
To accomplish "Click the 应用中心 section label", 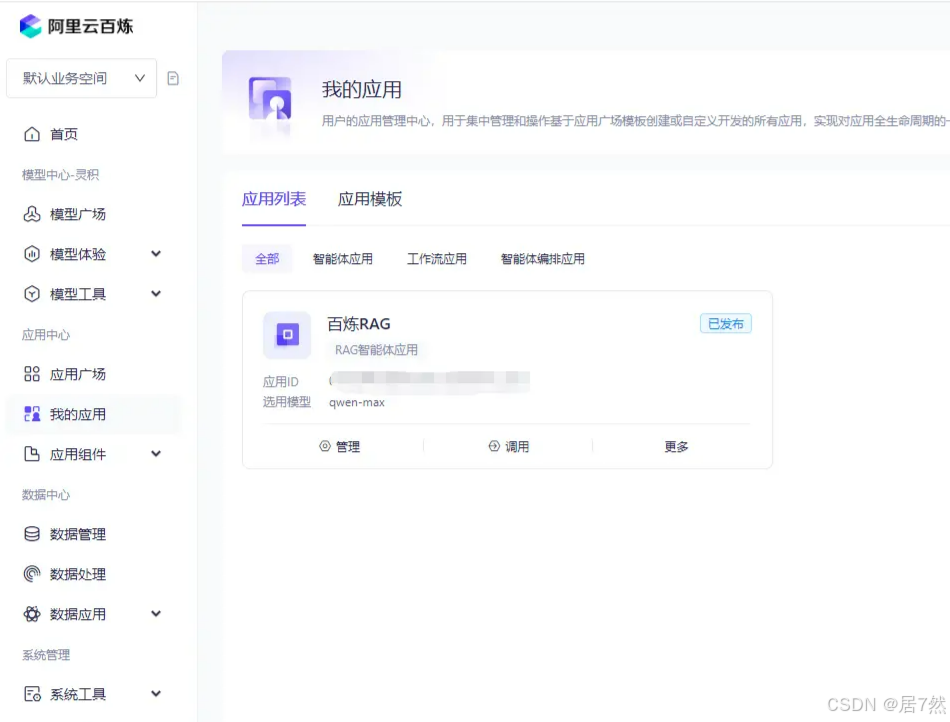I will pos(46,334).
